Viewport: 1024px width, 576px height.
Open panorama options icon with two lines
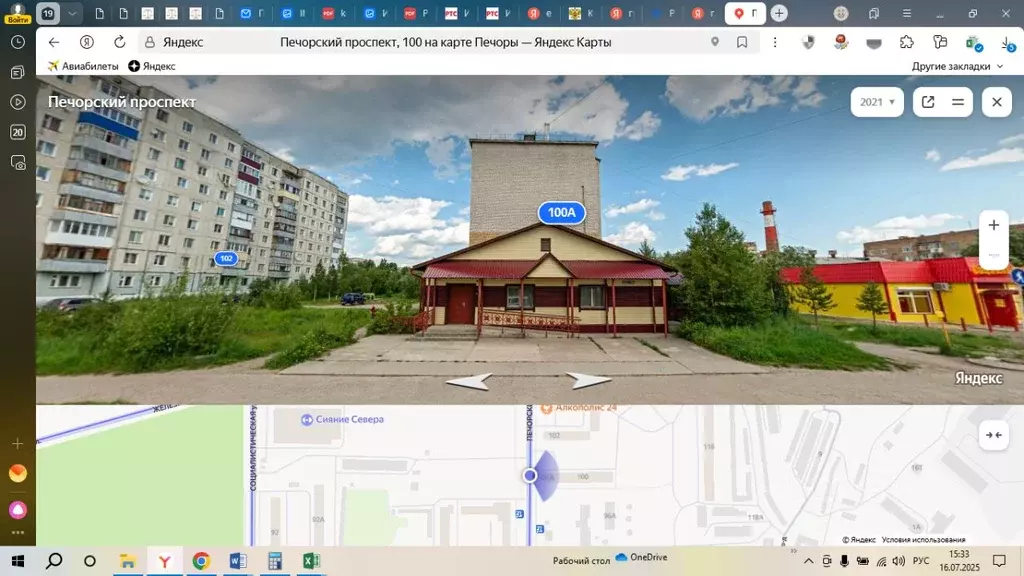pyautogui.click(x=958, y=102)
